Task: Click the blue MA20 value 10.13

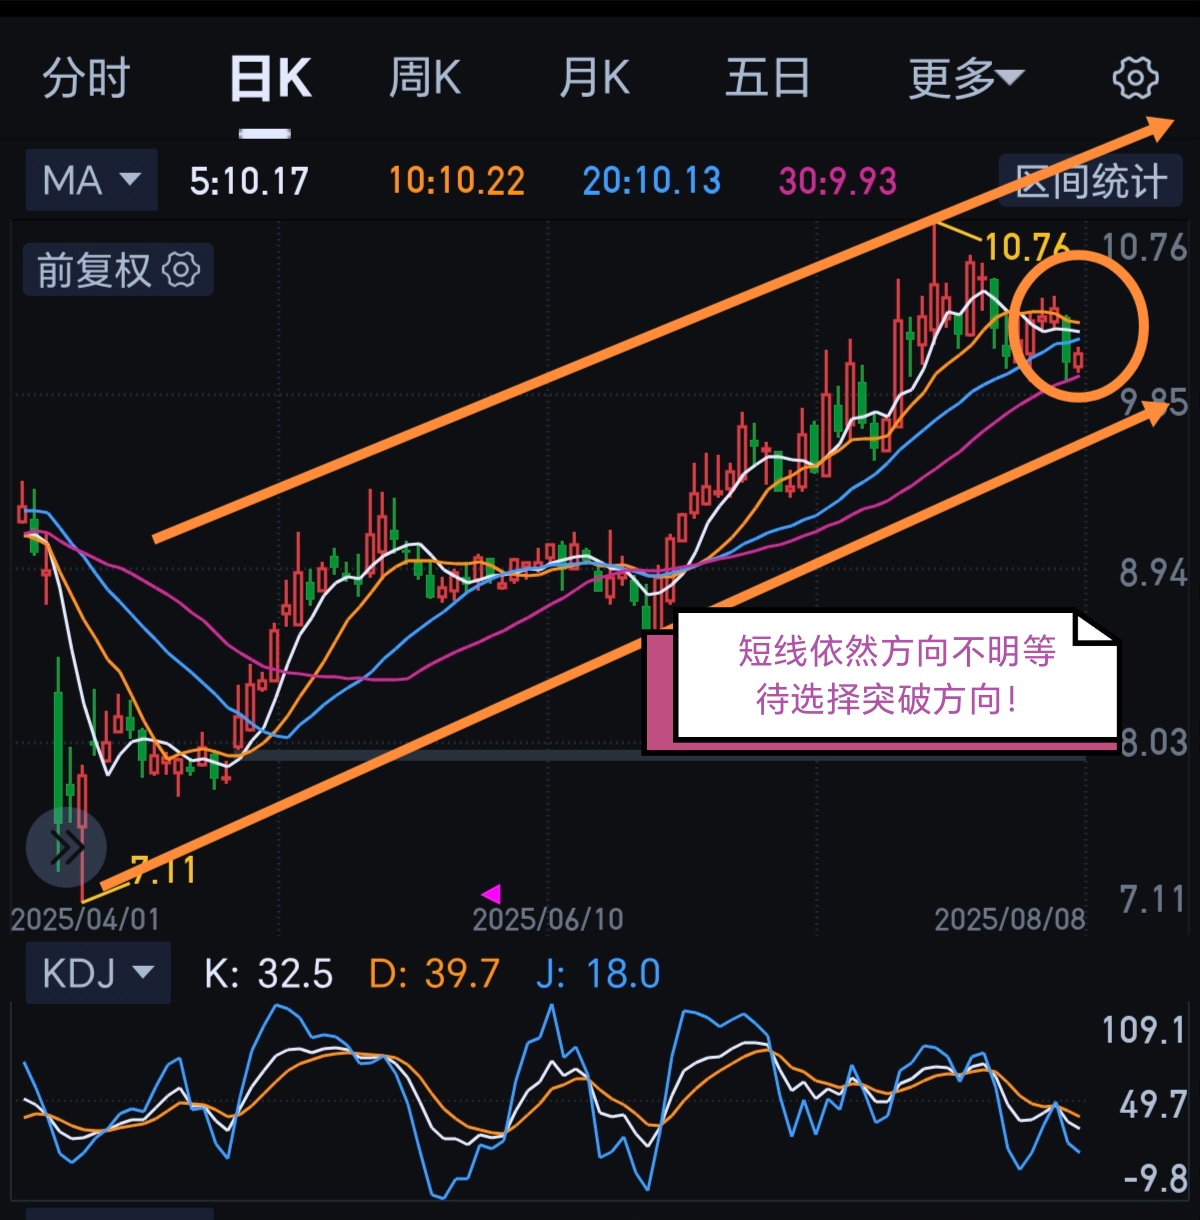Action: (x=651, y=181)
